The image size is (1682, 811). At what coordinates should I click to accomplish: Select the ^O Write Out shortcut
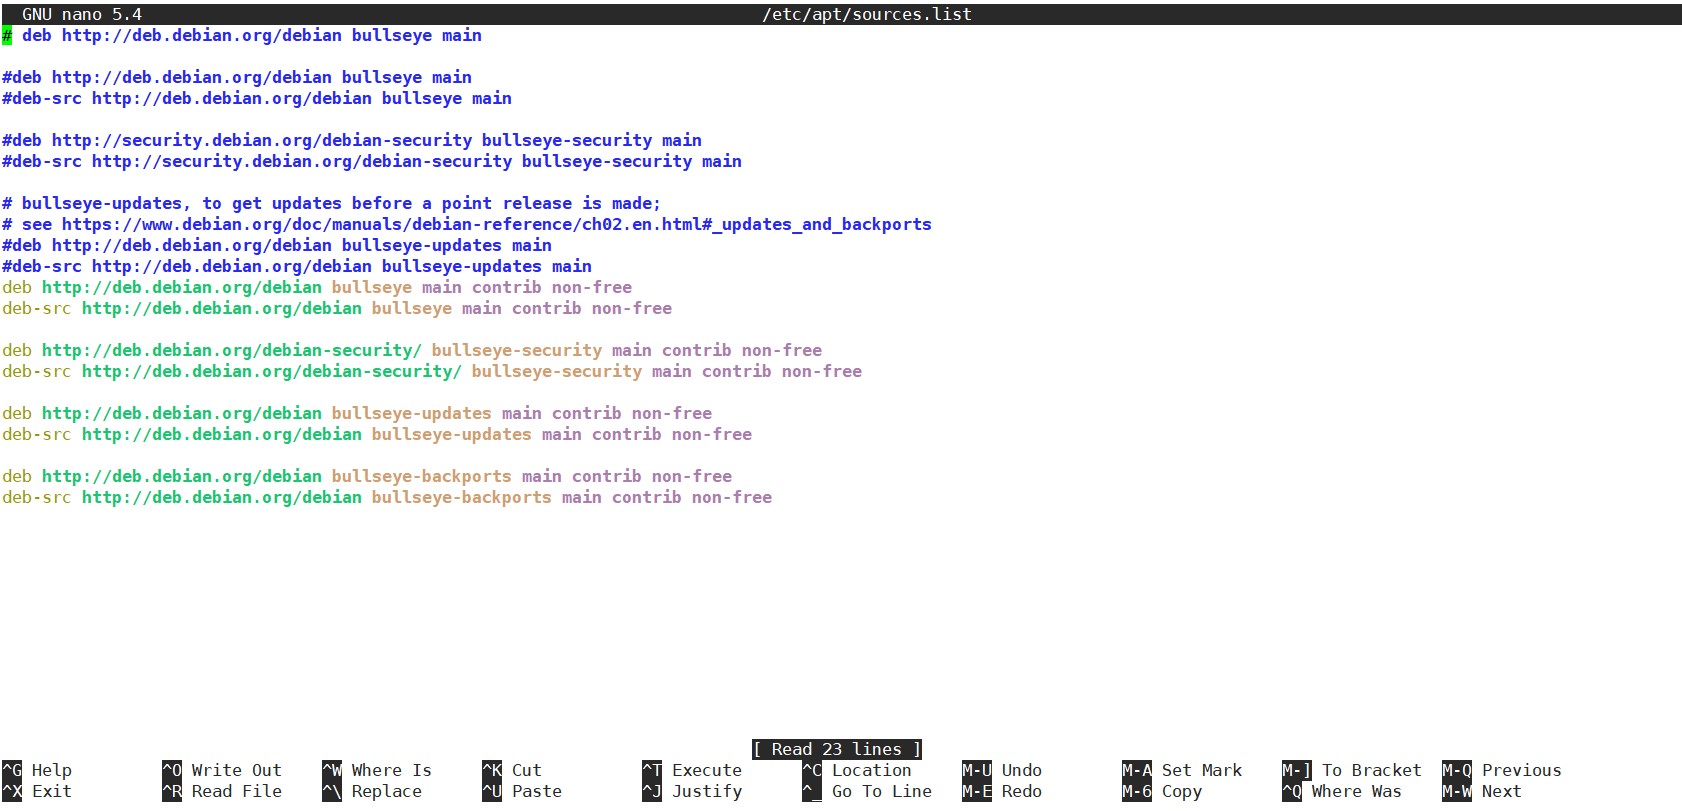click(222, 770)
